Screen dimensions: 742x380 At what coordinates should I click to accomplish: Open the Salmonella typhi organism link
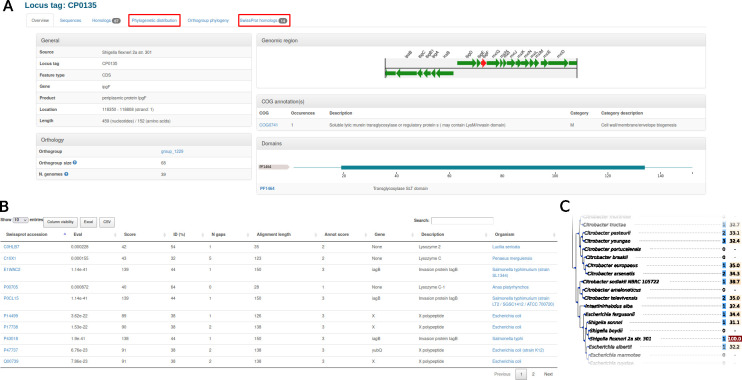[507, 339]
